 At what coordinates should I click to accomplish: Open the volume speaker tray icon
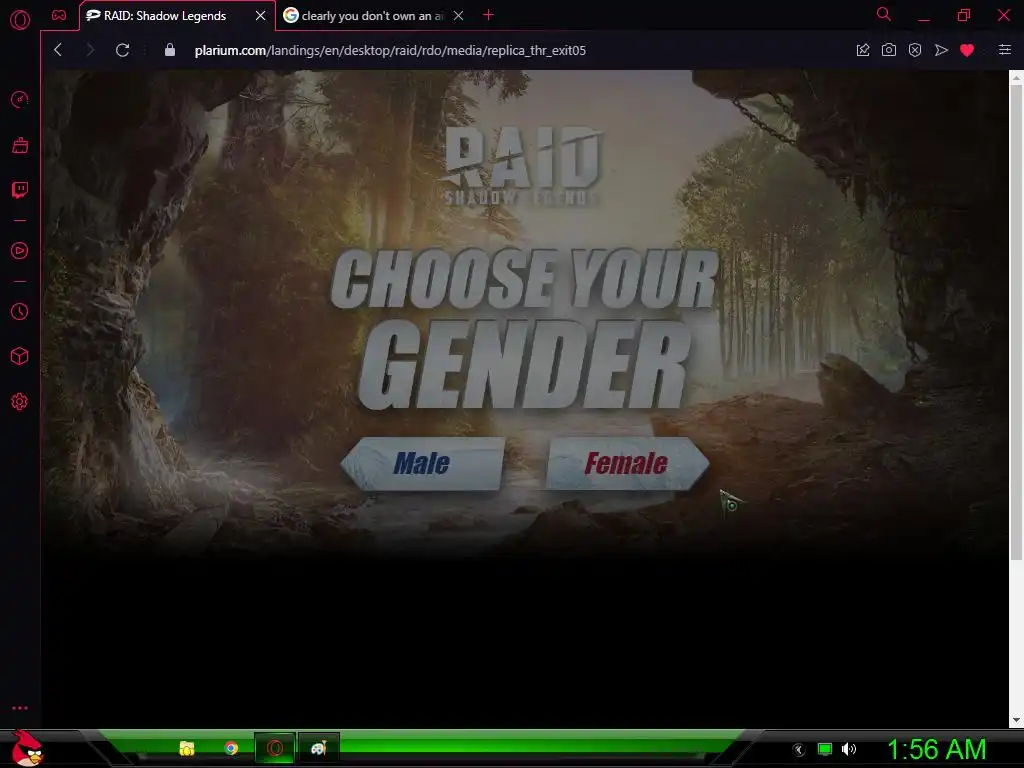pyautogui.click(x=849, y=749)
